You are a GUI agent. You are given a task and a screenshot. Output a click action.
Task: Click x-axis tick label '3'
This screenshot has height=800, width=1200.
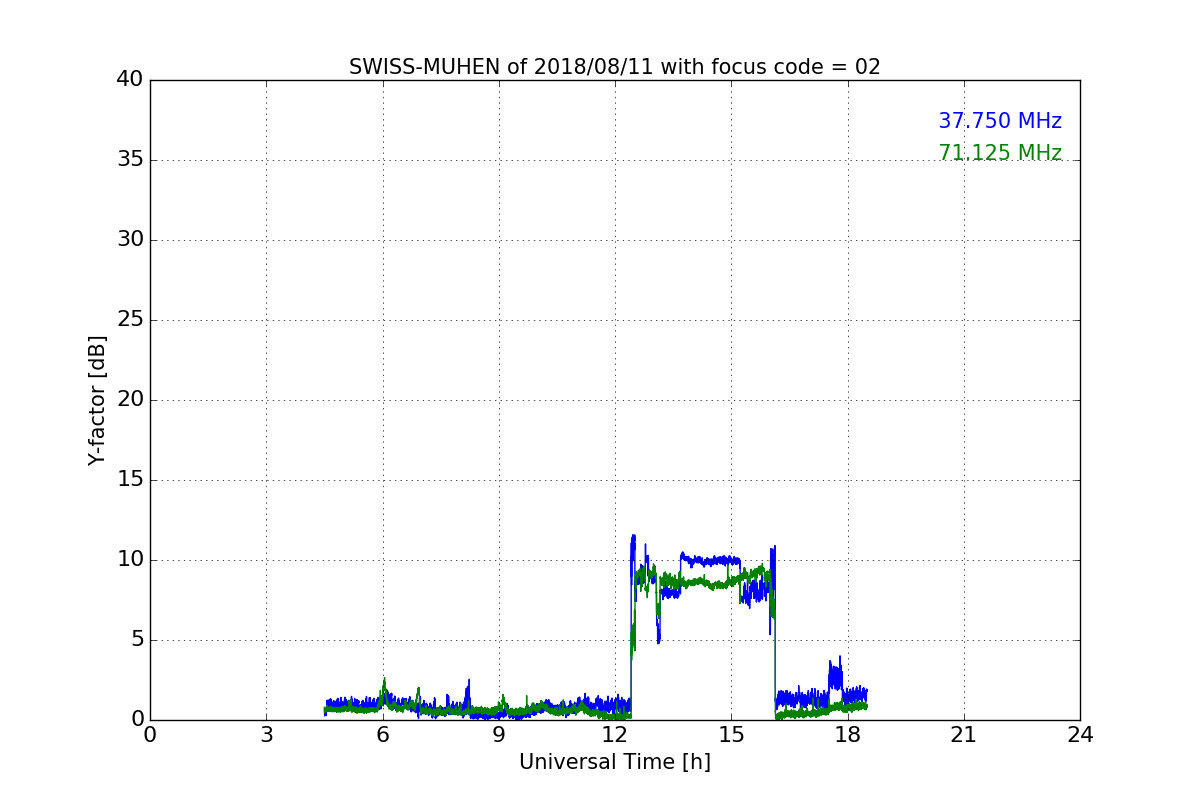click(x=266, y=734)
